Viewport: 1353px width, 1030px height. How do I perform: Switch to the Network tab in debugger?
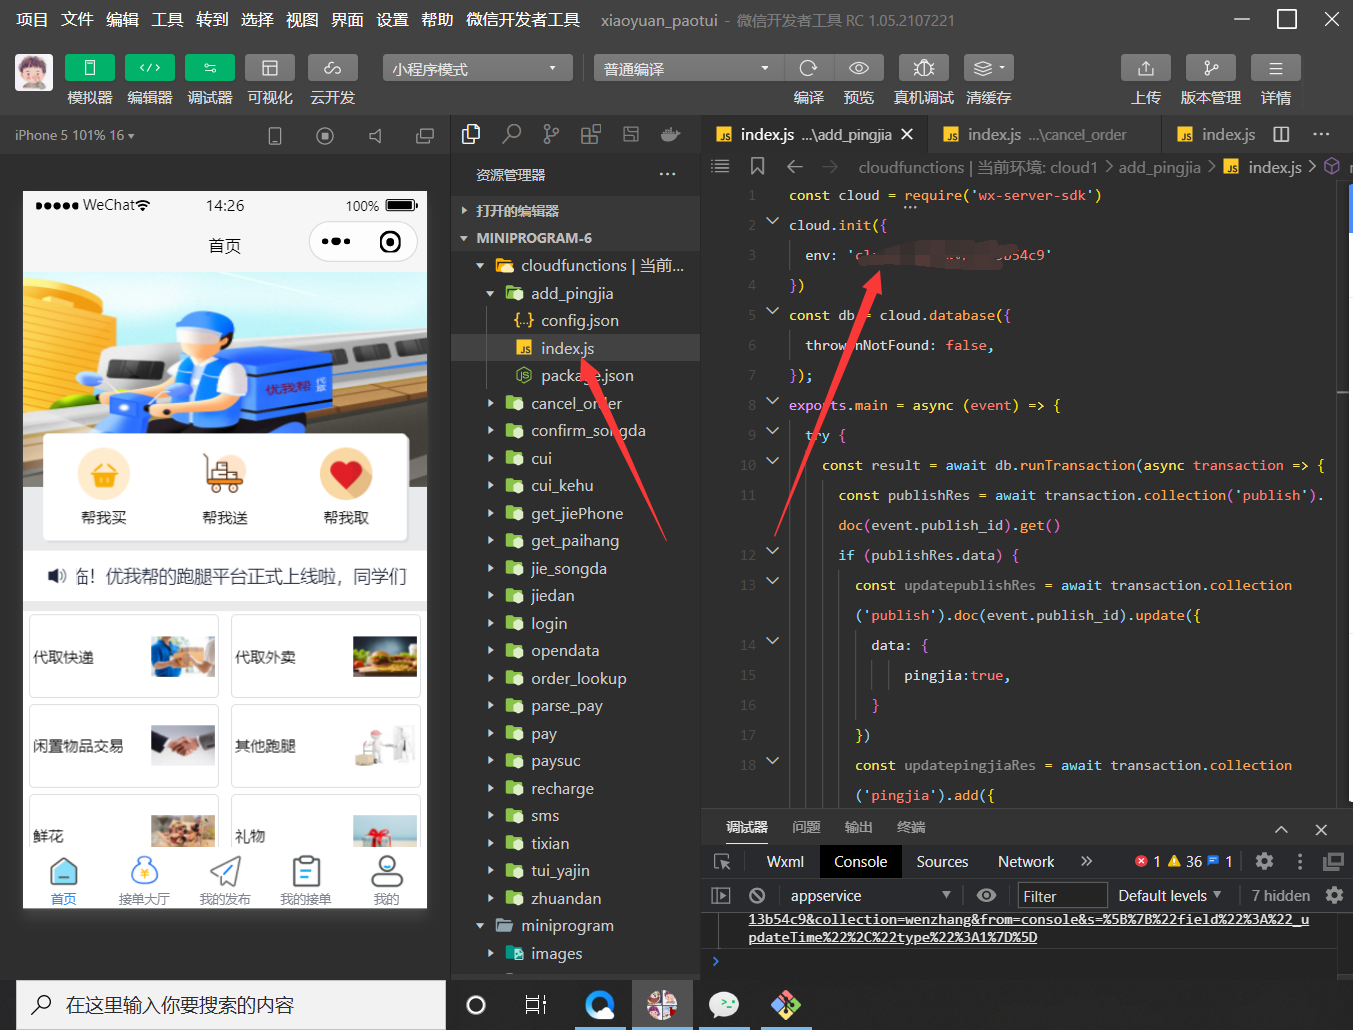pyautogui.click(x=1025, y=861)
